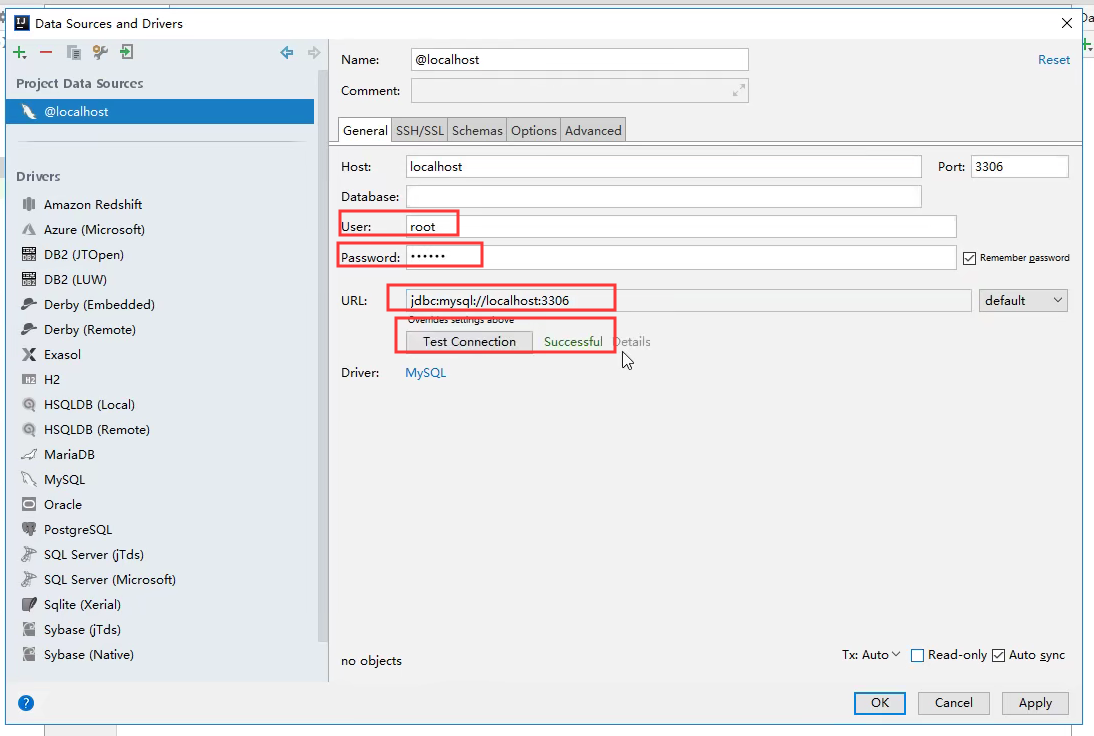Viewport: 1094px width, 736px height.
Task: Click the MySQL driver link
Action: [x=426, y=373]
